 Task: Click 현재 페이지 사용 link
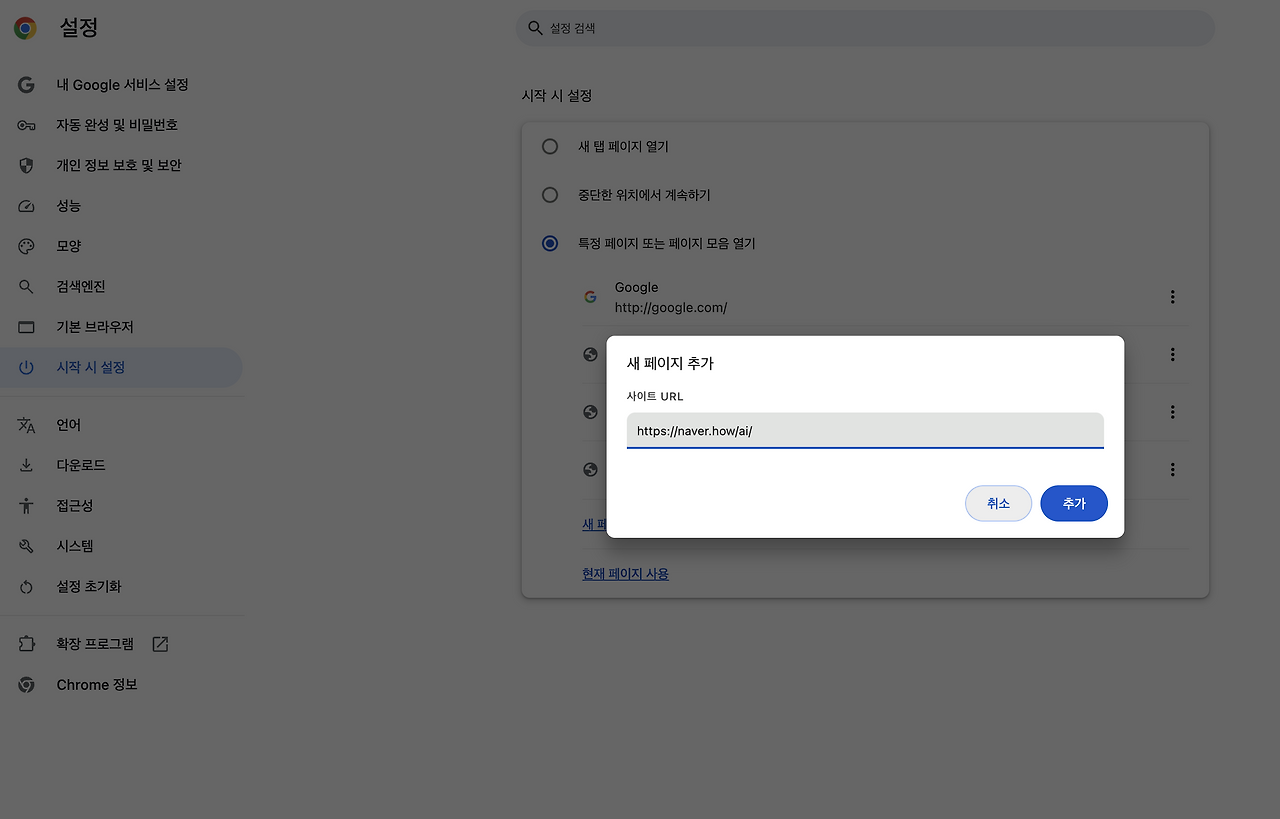click(625, 574)
